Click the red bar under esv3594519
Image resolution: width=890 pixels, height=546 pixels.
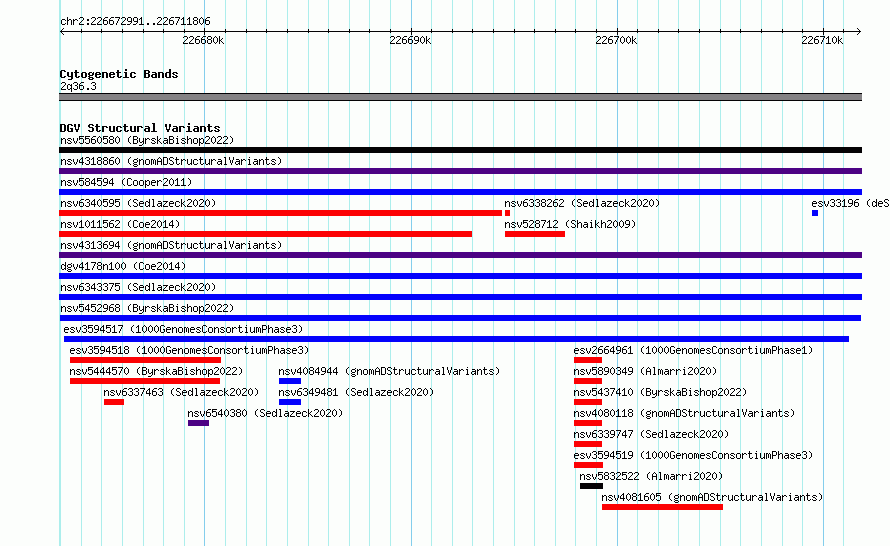point(588,465)
